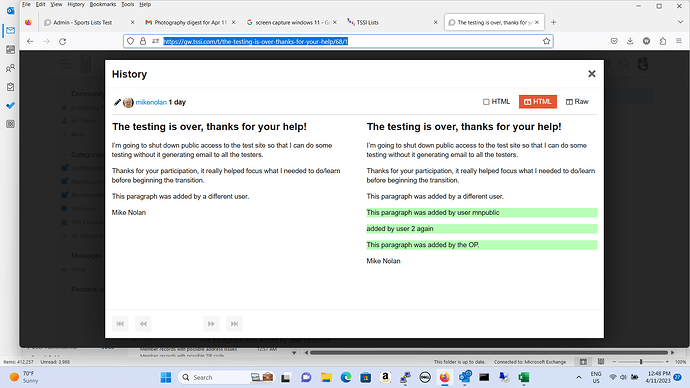This screenshot has width=690, height=388.
Task: Select side-by-side HTML diff view
Action: pos(538,102)
